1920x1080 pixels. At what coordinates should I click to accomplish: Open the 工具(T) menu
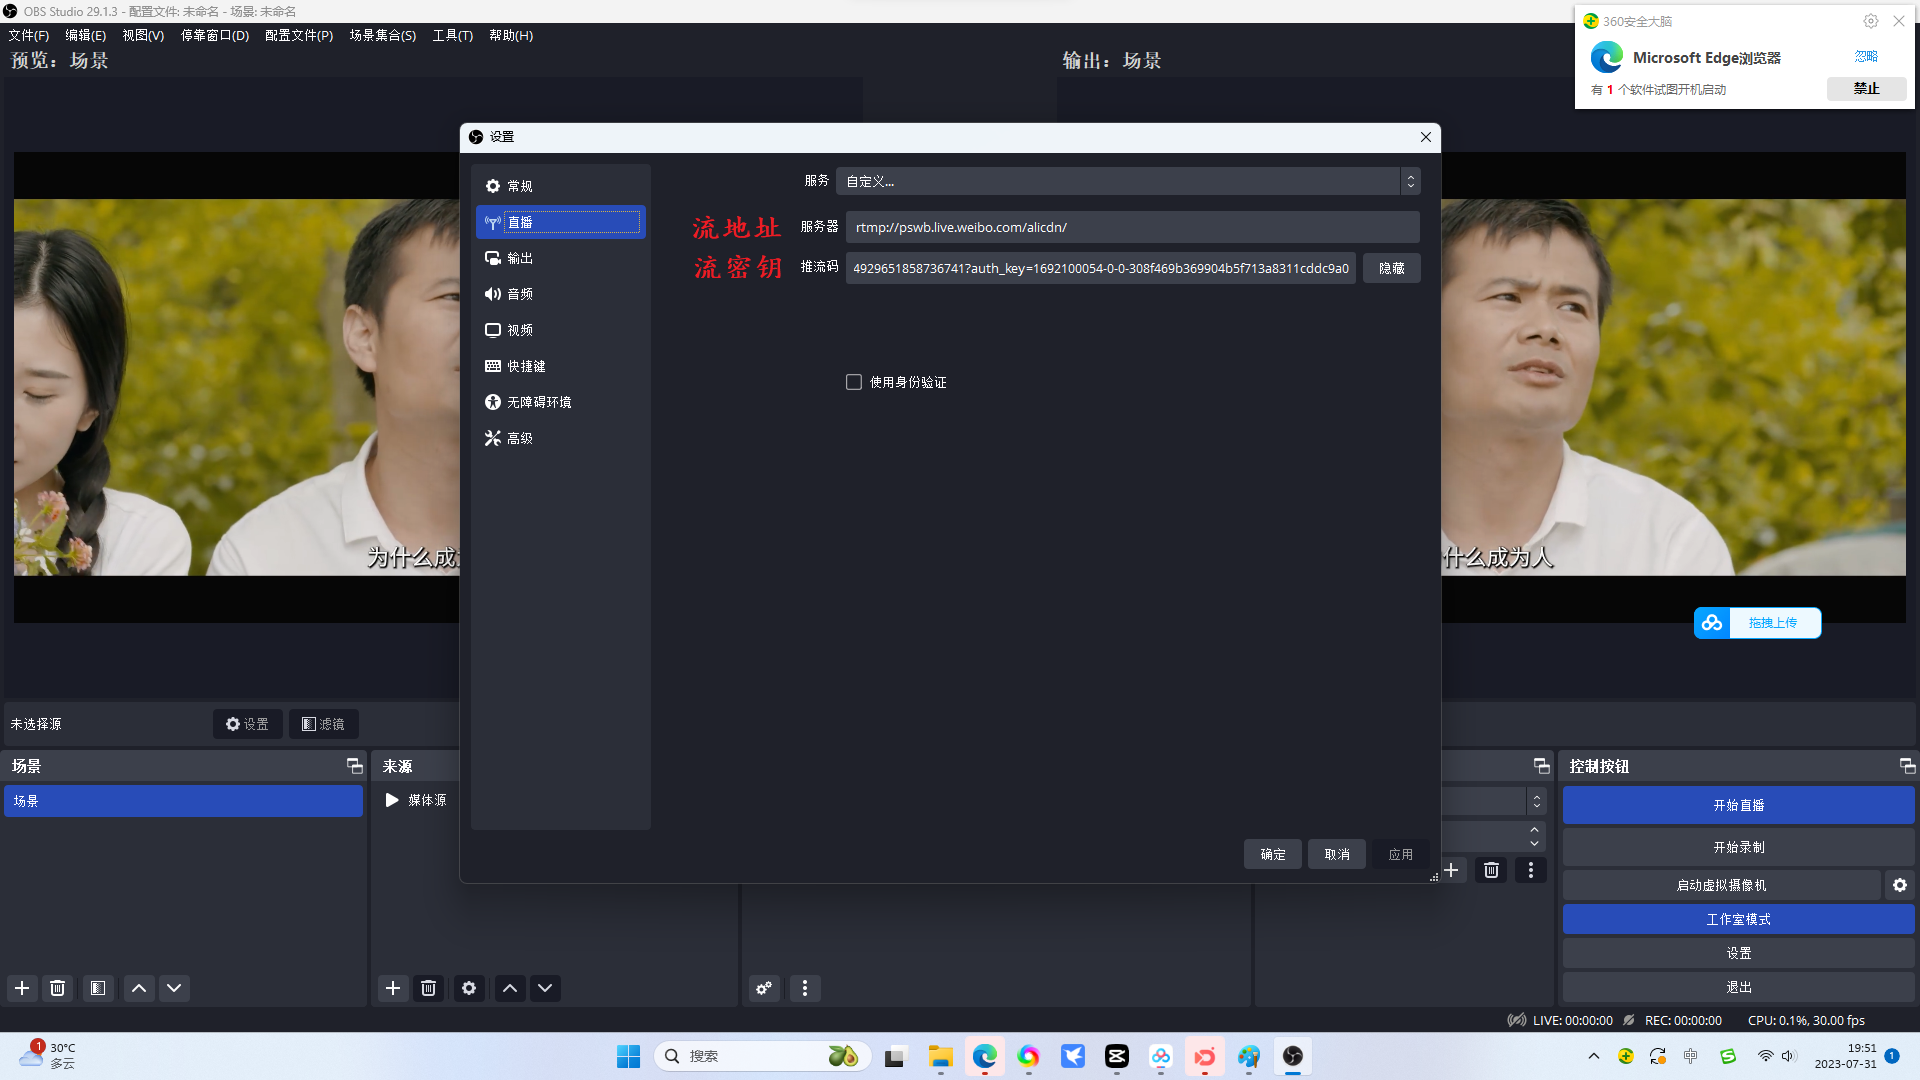[x=451, y=35]
